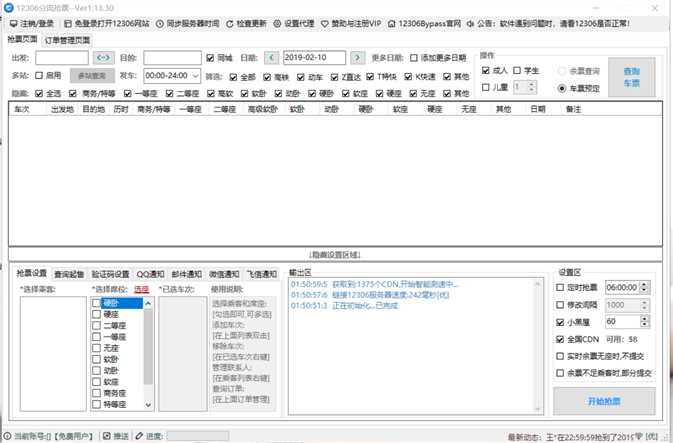This screenshot has width=673, height=443.
Task: Open the date 2019-02-10 field
Action: [x=315, y=58]
